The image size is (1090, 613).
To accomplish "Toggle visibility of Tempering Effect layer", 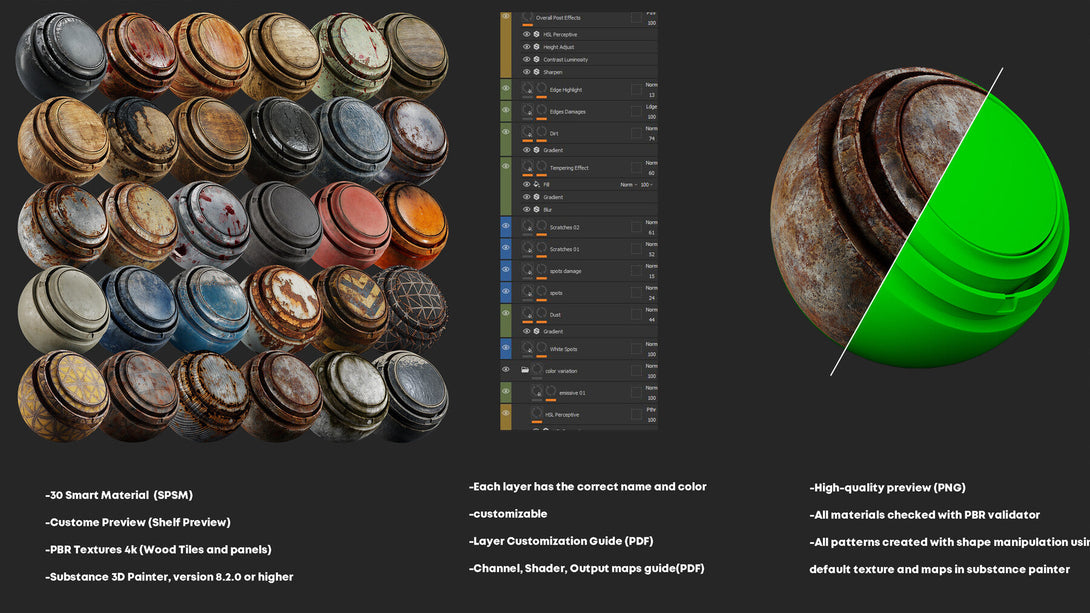I will tap(506, 166).
